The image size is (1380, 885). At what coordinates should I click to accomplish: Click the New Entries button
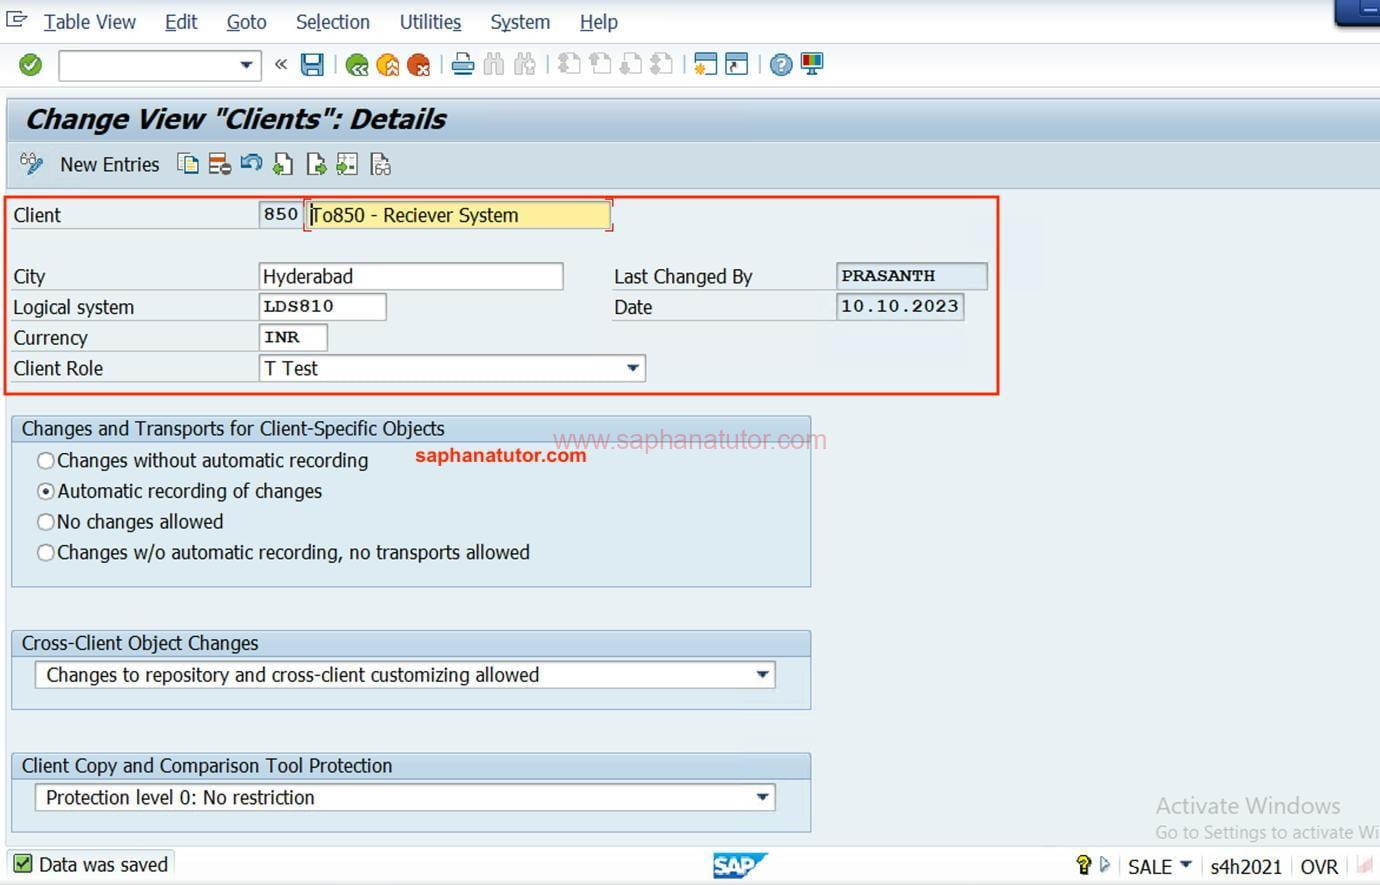[110, 165]
